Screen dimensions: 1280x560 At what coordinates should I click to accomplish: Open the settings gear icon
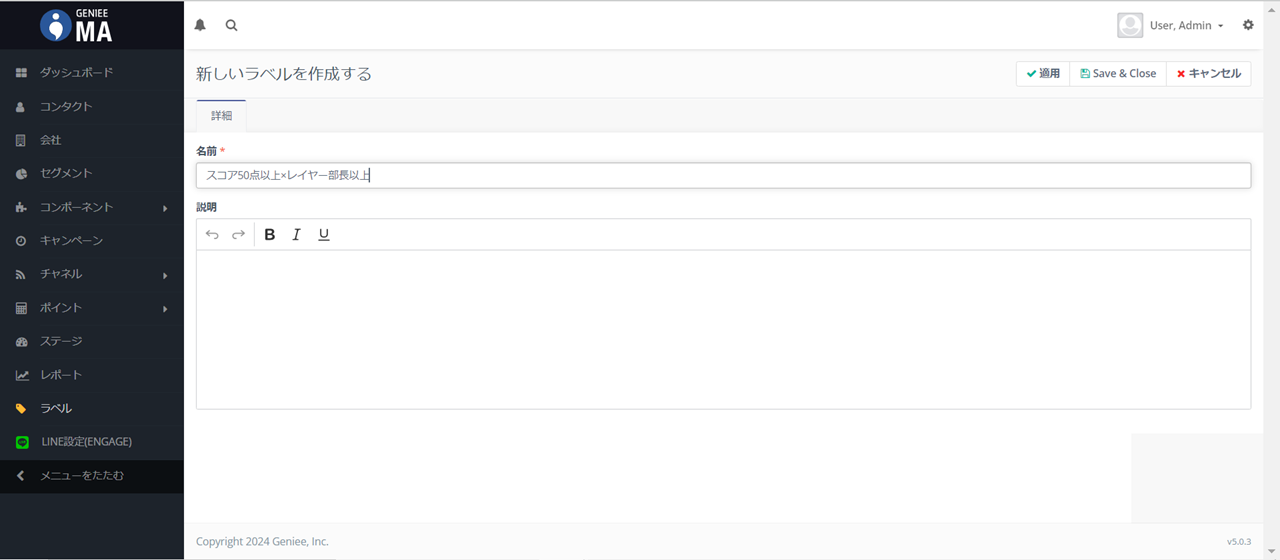(x=1248, y=25)
